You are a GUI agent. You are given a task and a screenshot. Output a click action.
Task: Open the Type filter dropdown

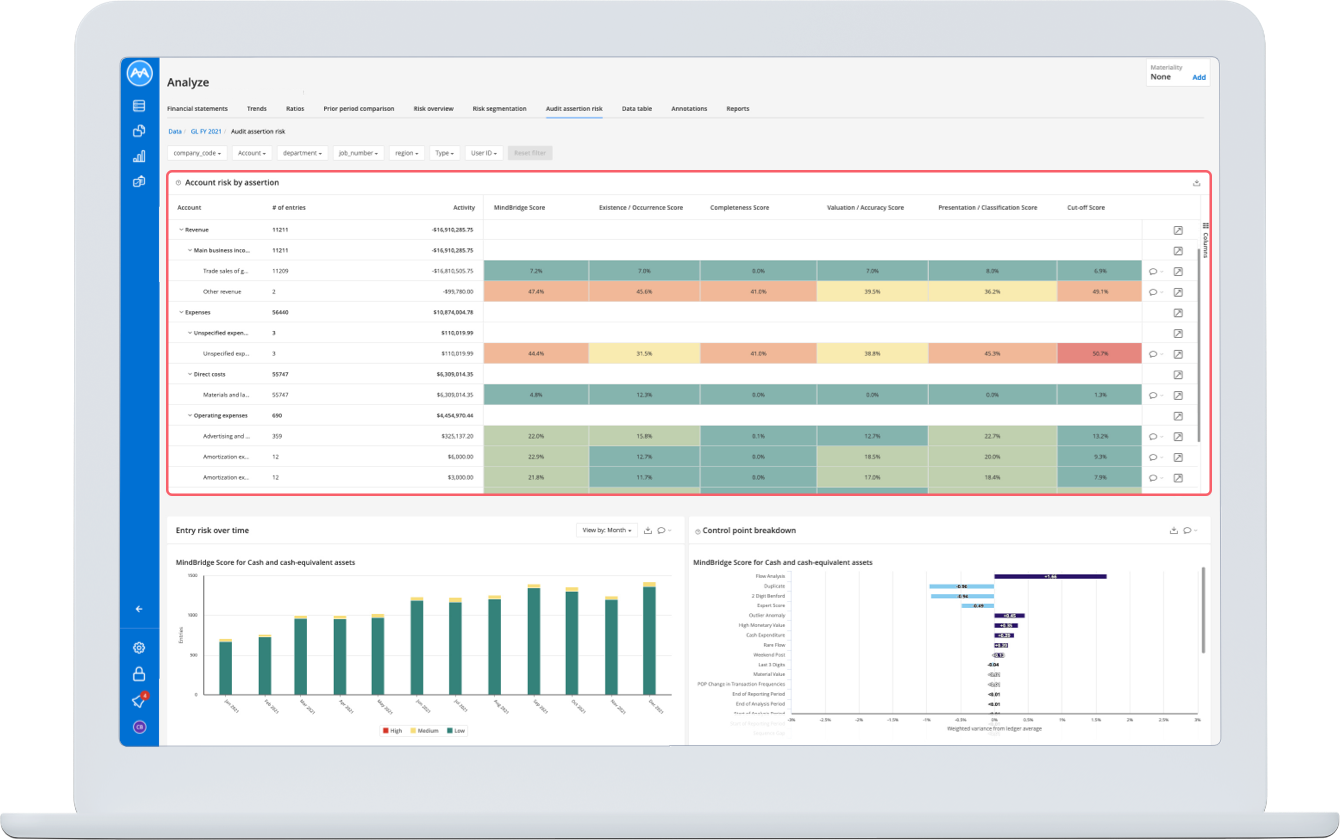click(445, 153)
